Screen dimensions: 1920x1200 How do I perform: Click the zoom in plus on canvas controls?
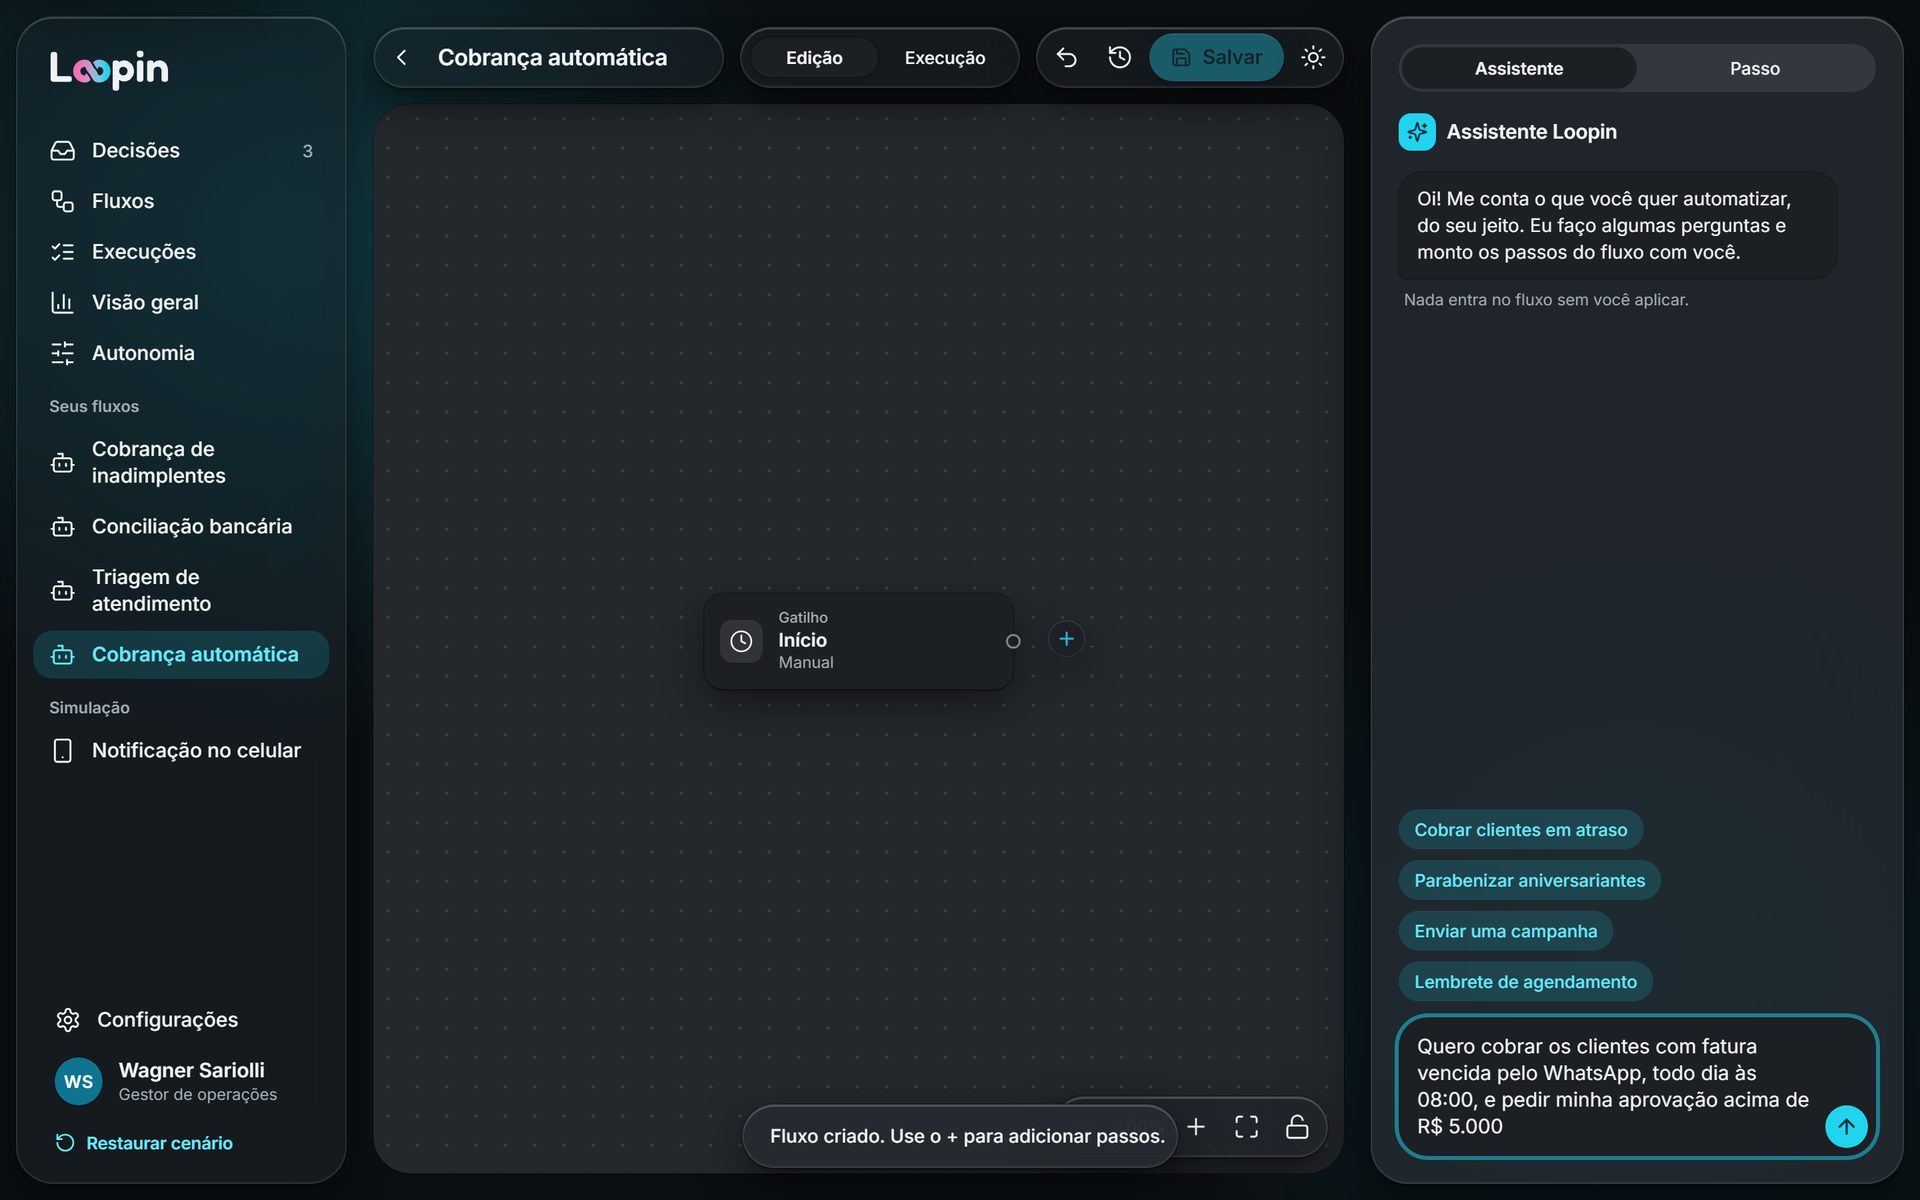(1196, 1128)
